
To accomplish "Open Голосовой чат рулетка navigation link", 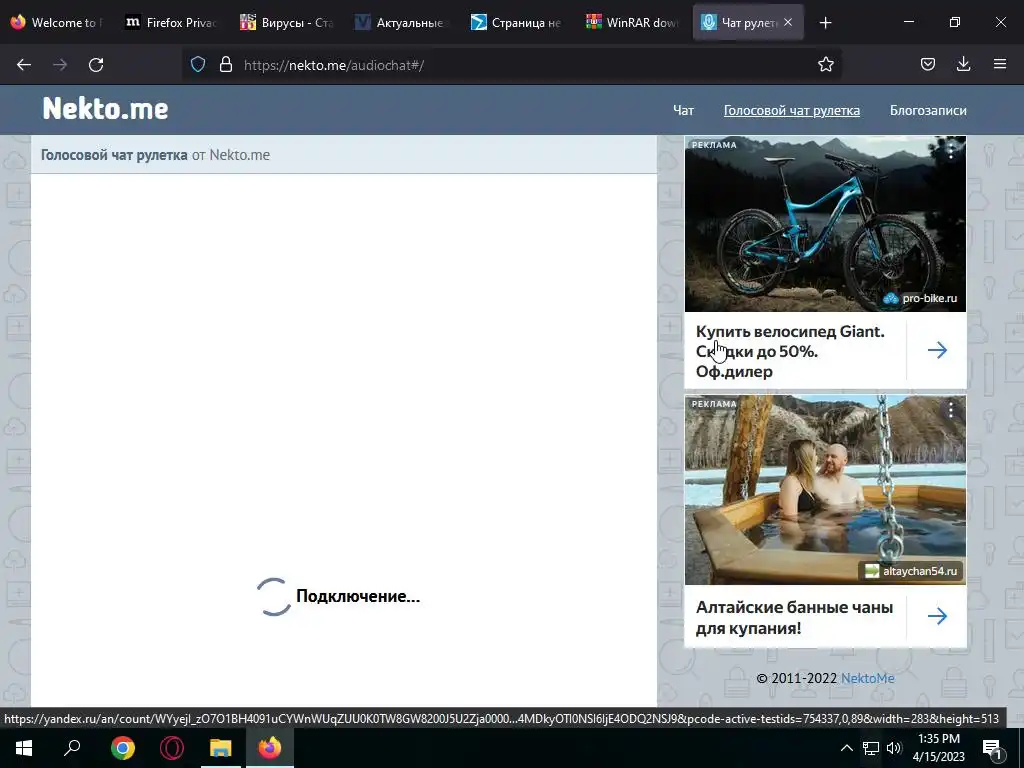I will click(792, 110).
